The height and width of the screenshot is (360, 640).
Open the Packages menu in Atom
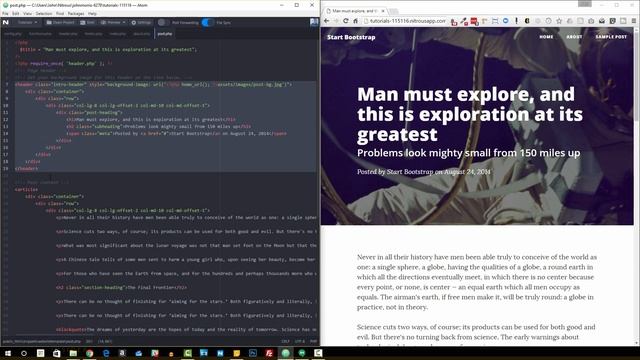76,13
